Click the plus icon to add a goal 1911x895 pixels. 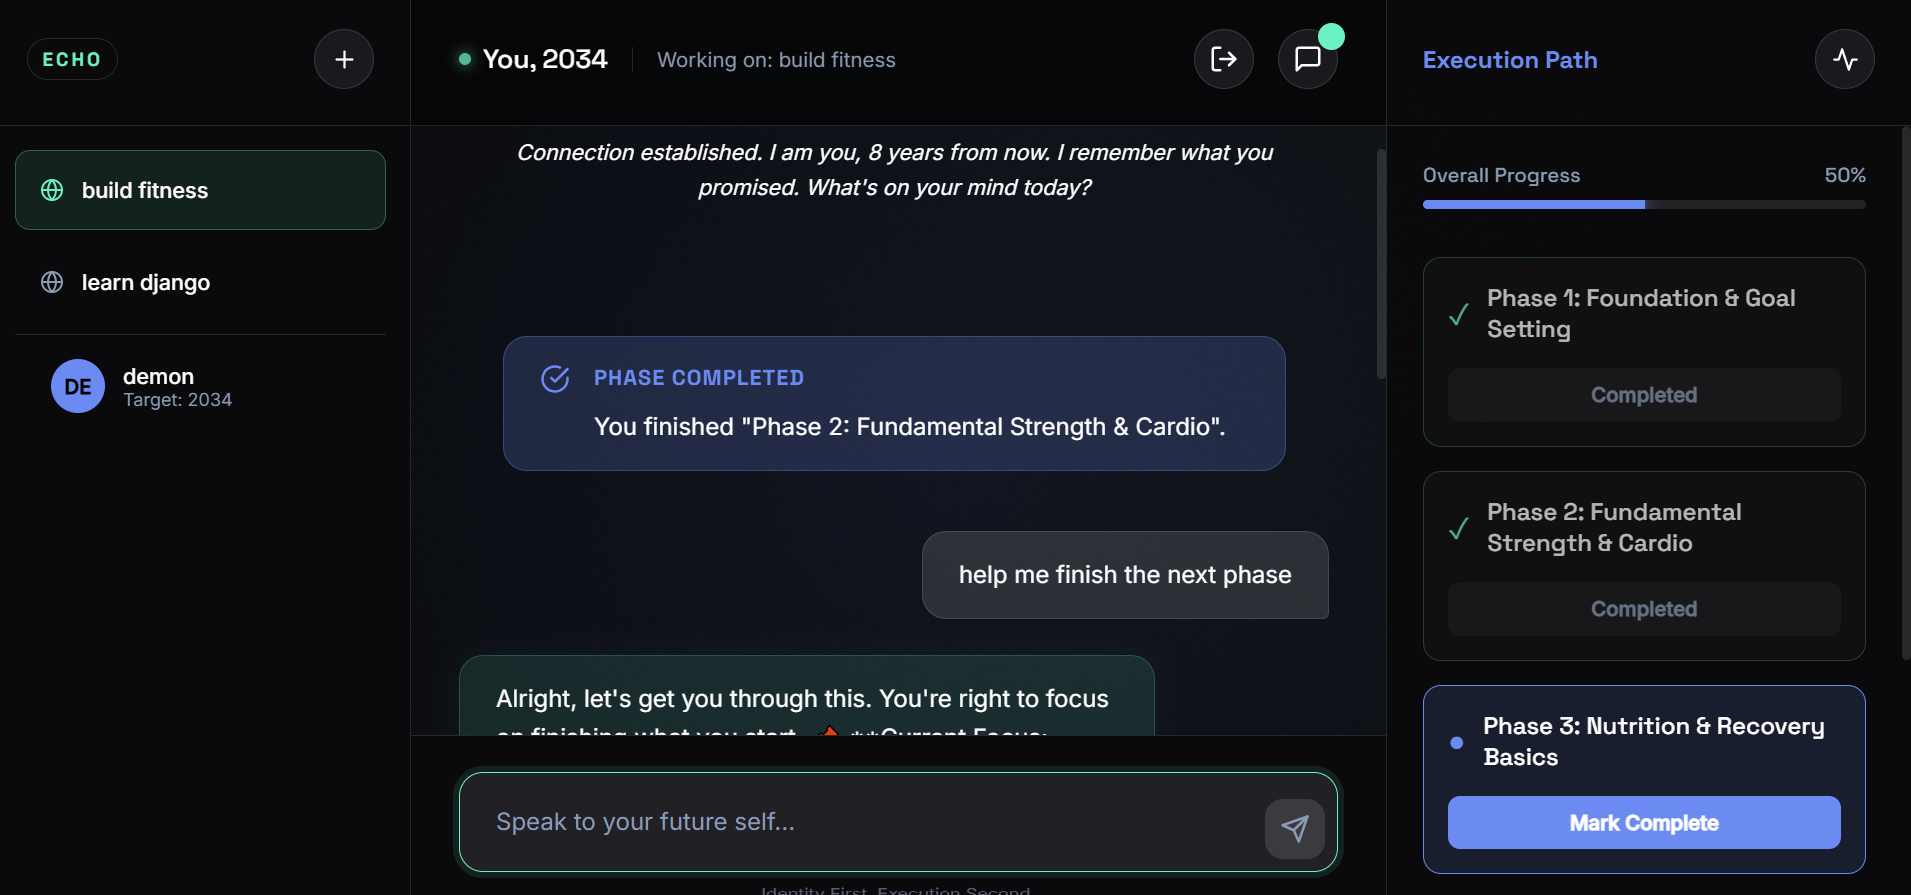pyautogui.click(x=344, y=60)
